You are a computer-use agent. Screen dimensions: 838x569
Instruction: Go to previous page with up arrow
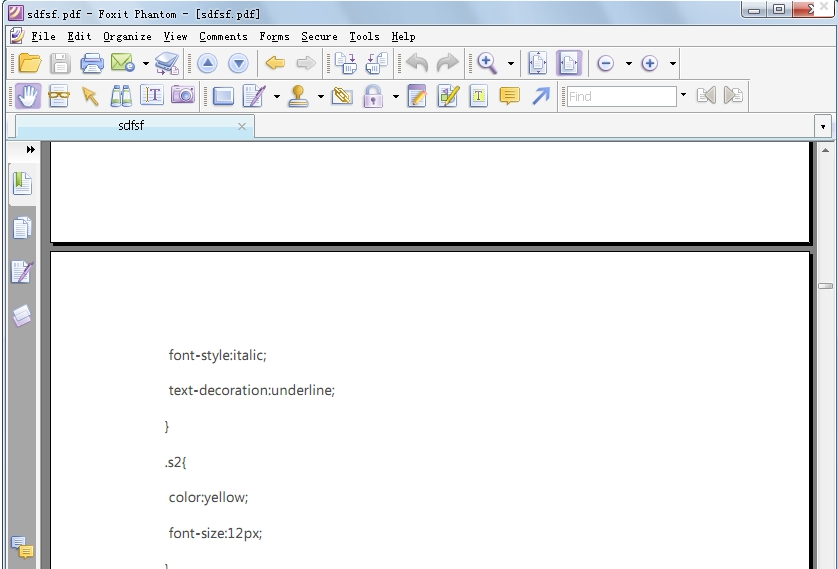pyautogui.click(x=207, y=64)
